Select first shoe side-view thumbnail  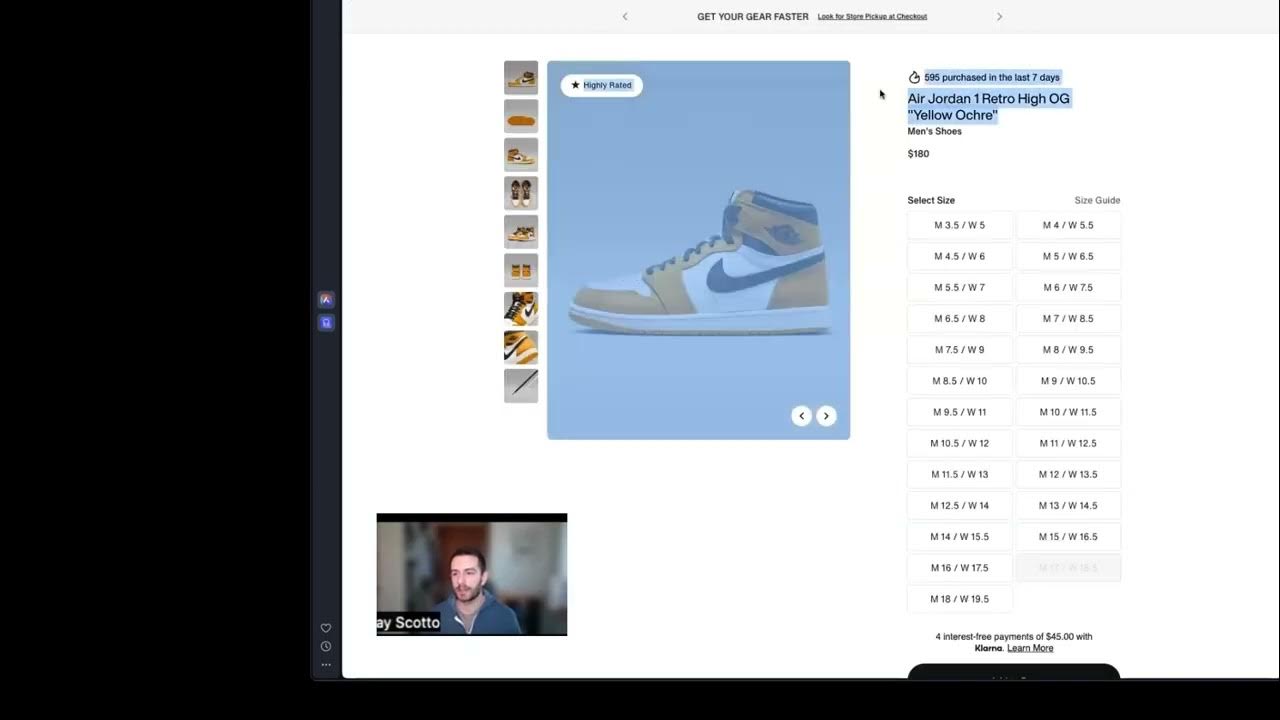[x=521, y=78]
